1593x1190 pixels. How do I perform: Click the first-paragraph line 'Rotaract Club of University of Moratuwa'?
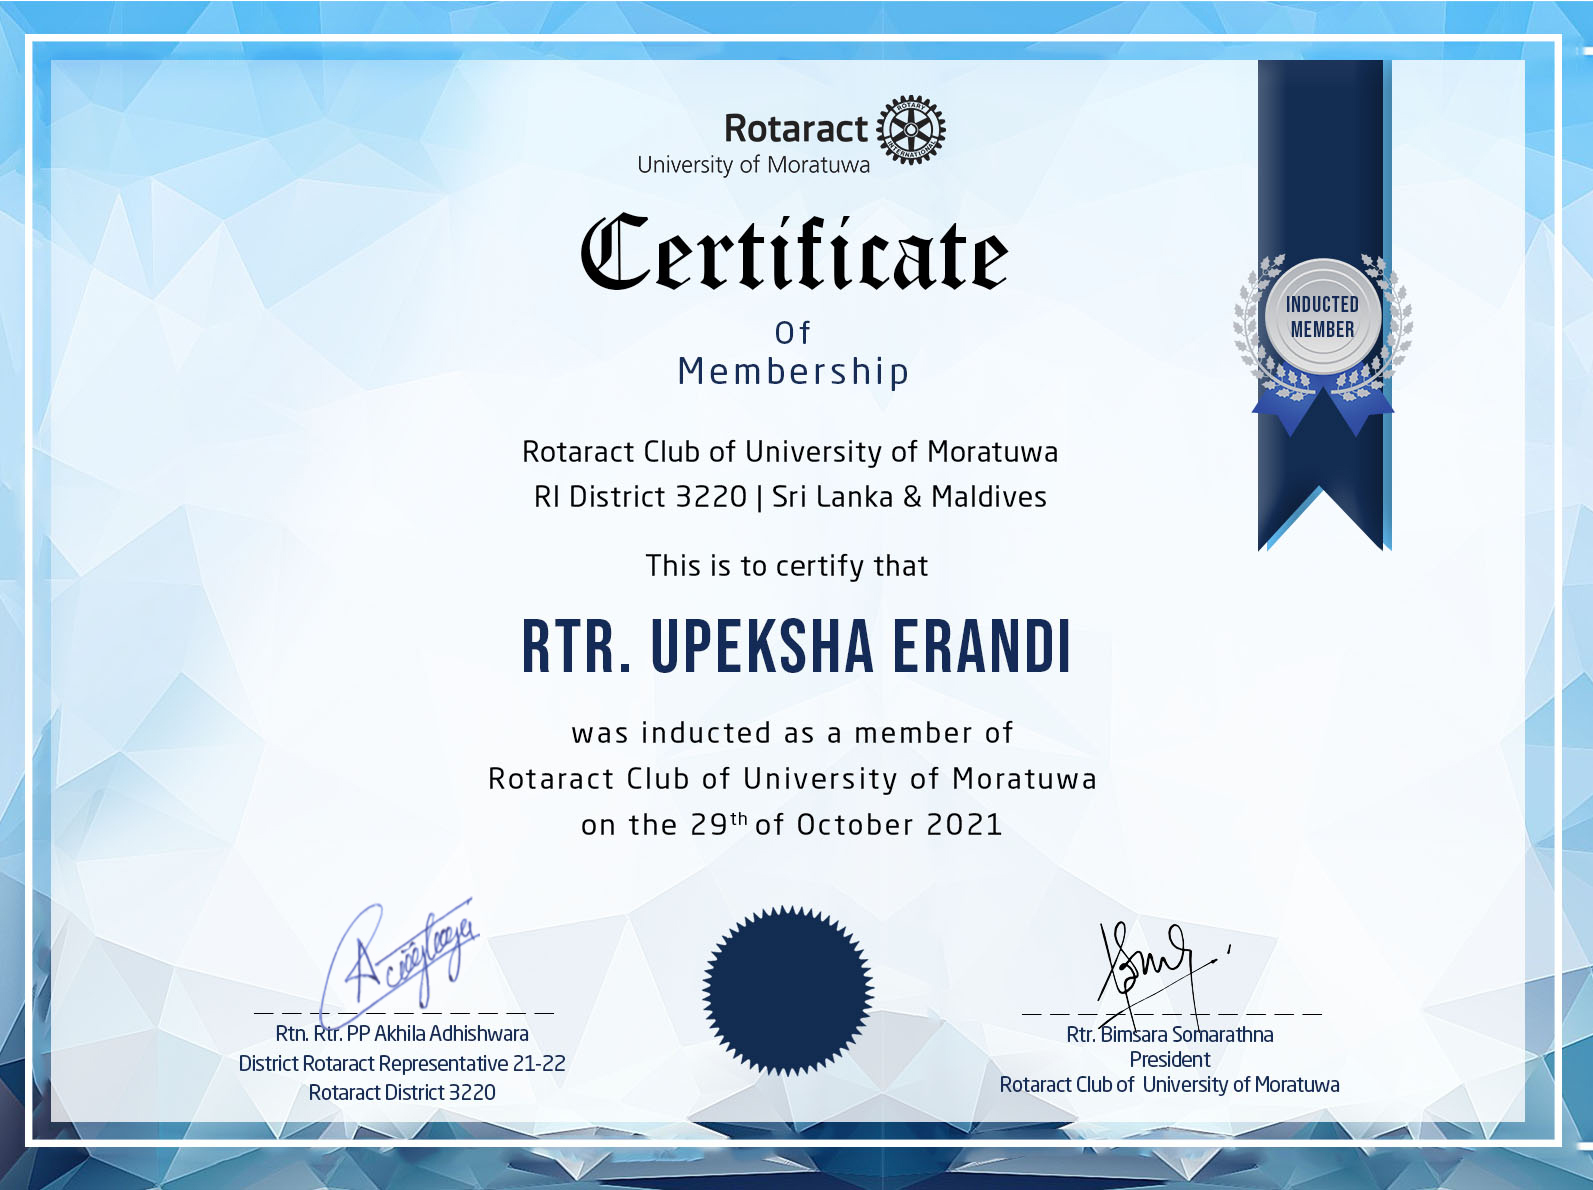(x=790, y=452)
